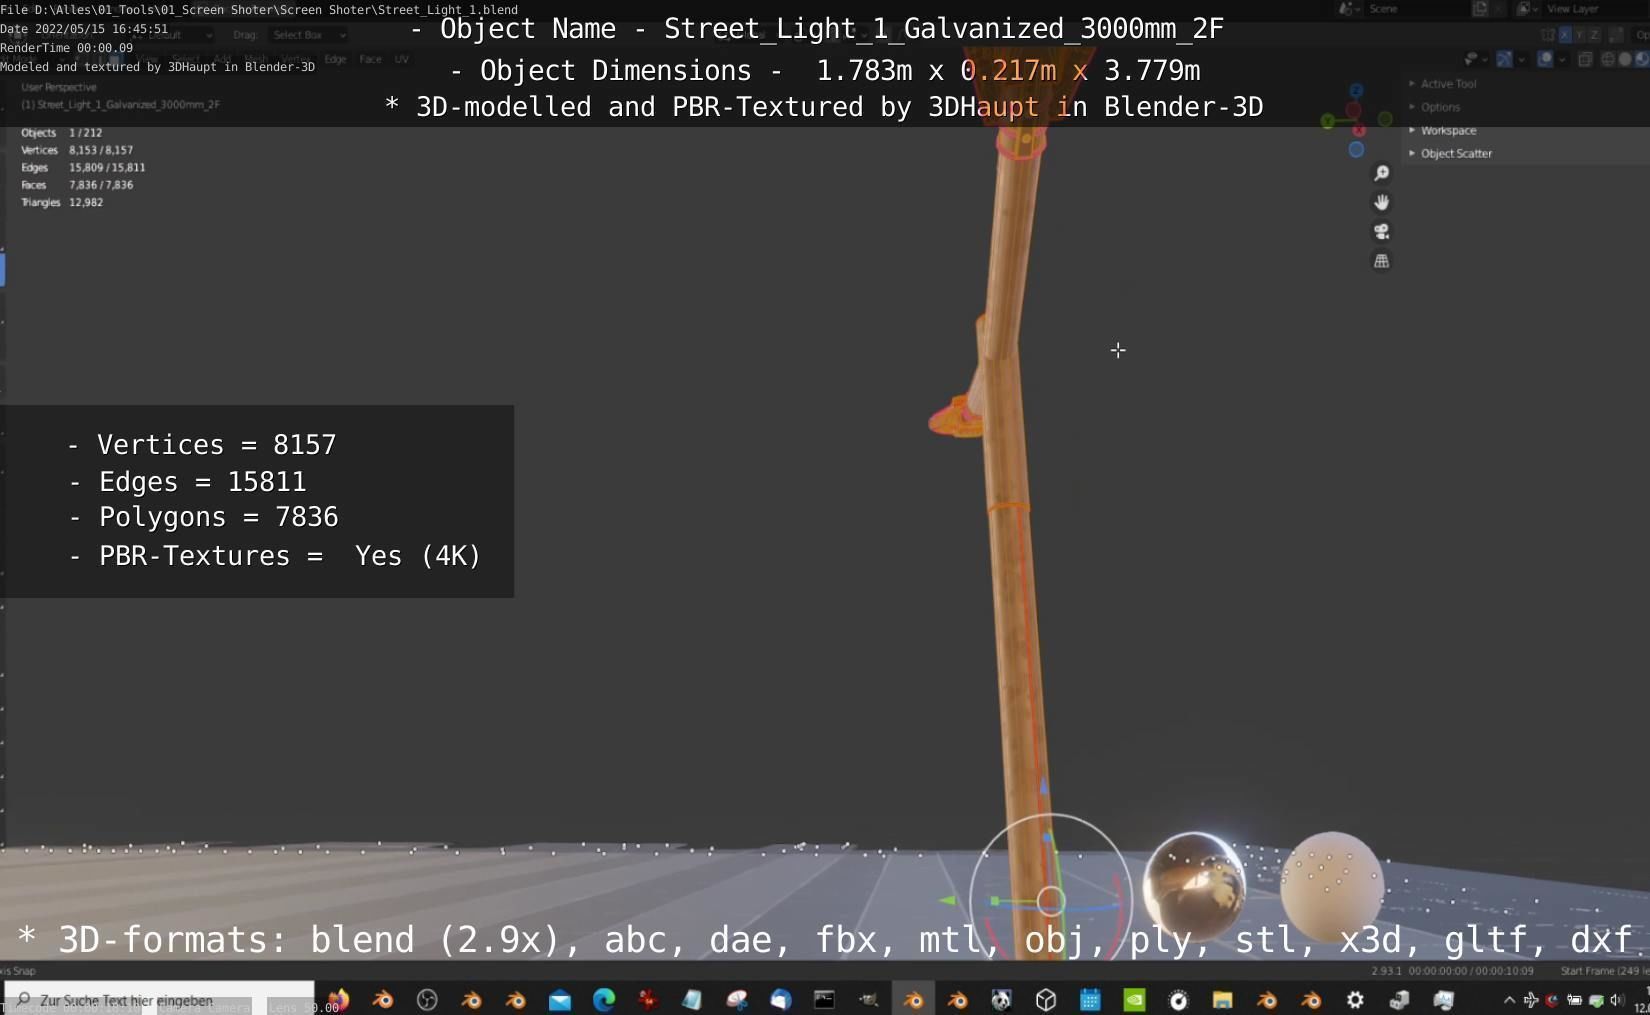Click the green Y axis on navigation gizmo
The width and height of the screenshot is (1650, 1015).
click(x=1327, y=122)
